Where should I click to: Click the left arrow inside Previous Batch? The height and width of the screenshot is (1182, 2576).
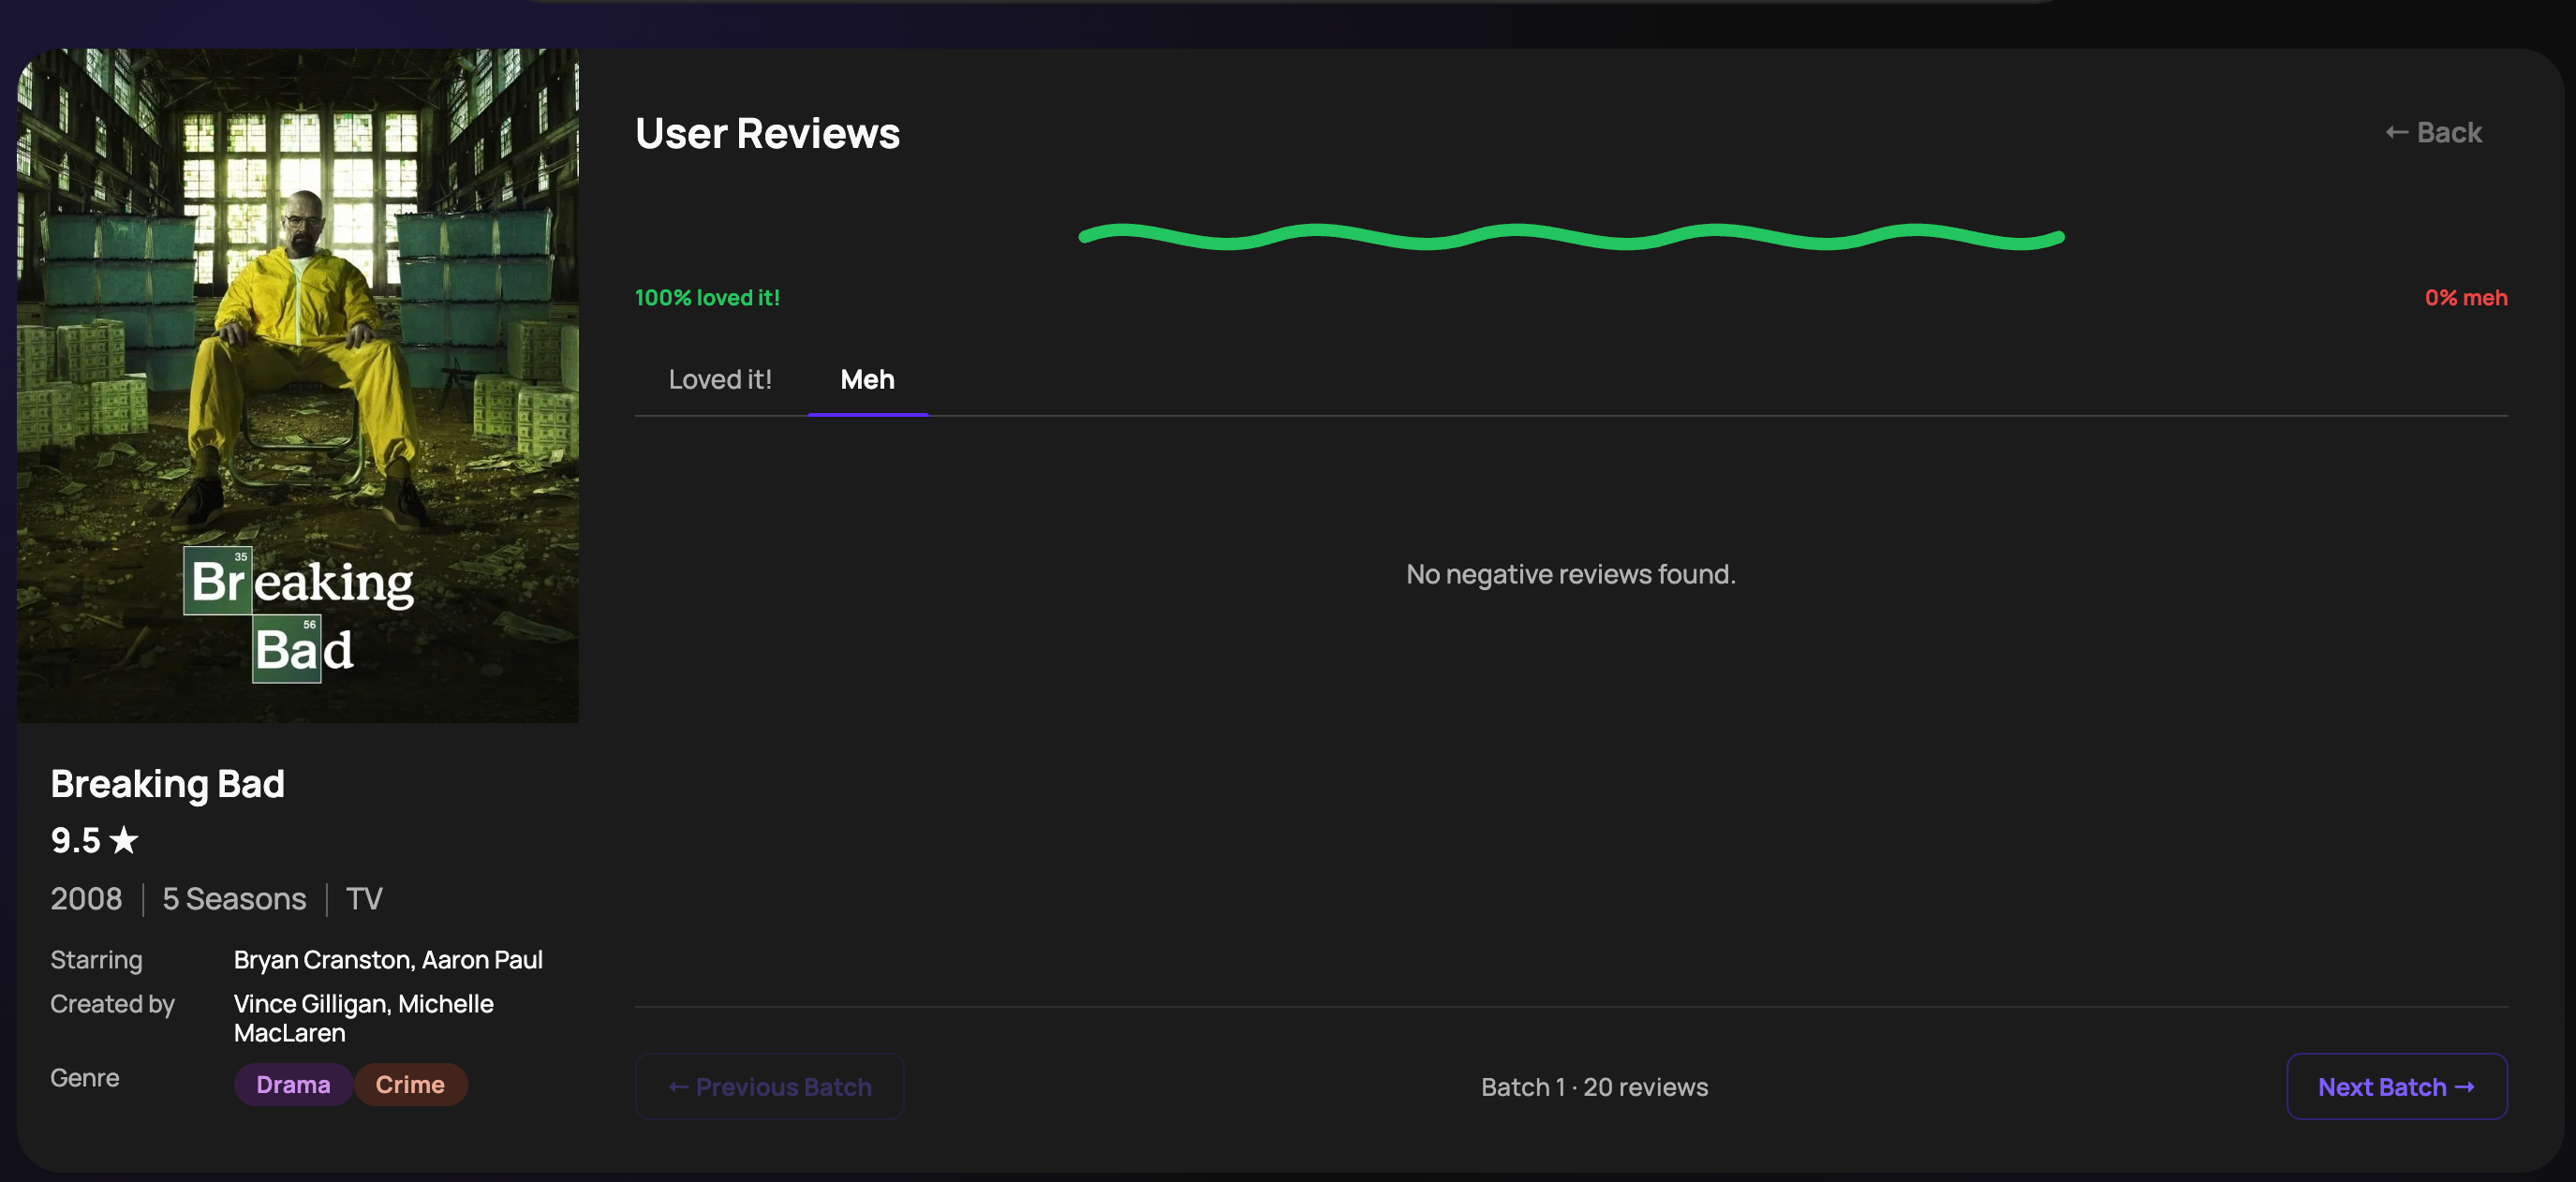coord(679,1087)
